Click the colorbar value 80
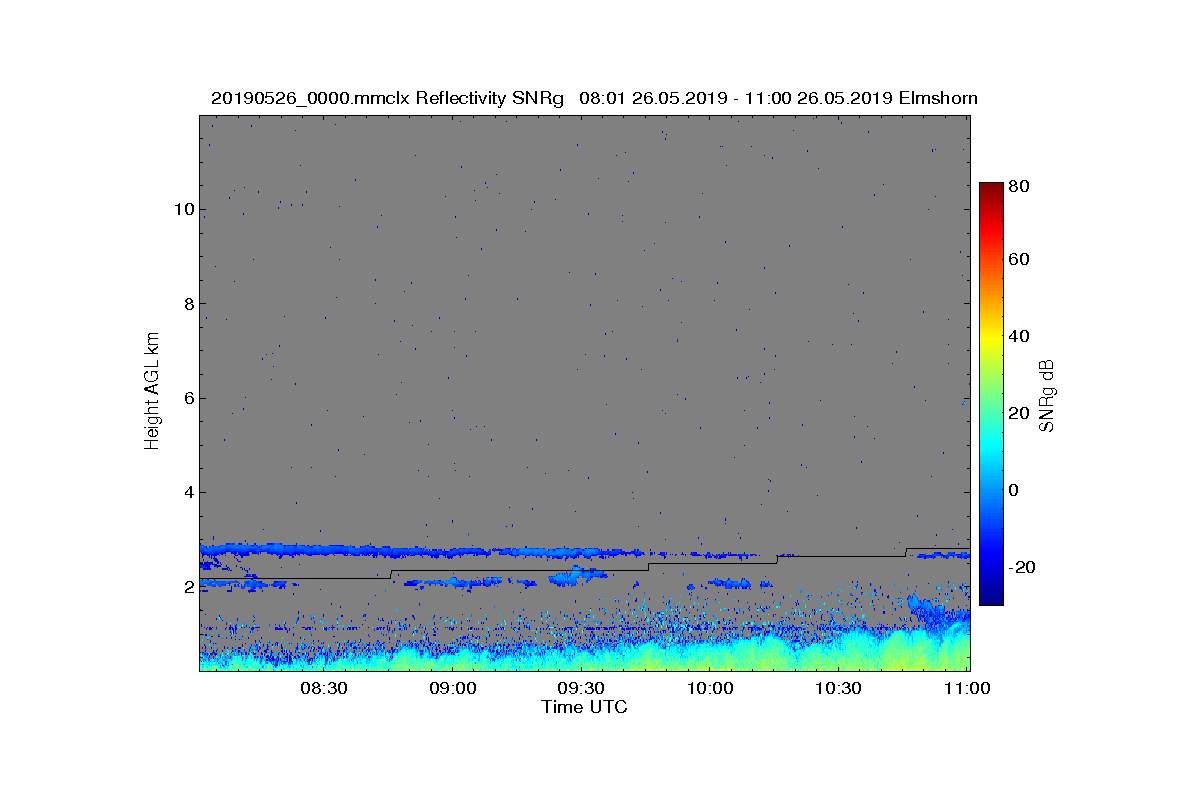The image size is (1200, 800). tap(1020, 186)
